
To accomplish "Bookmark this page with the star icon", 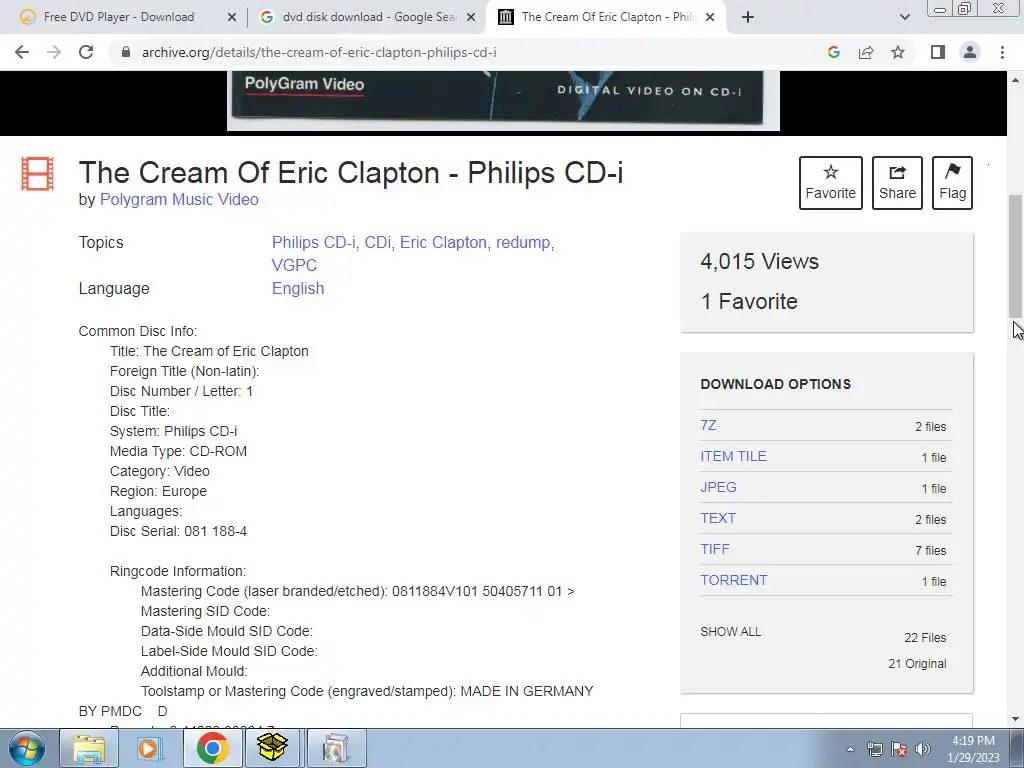I will pos(898,52).
